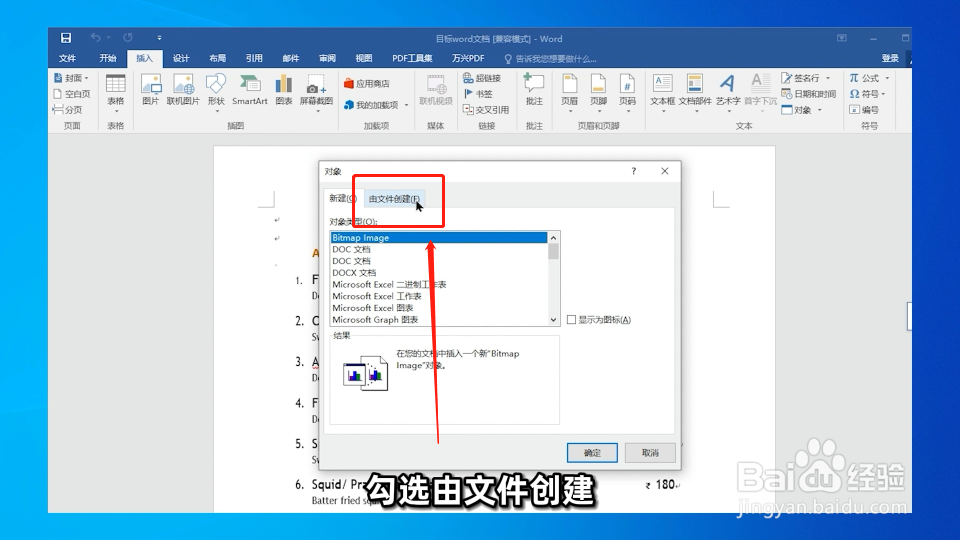Open the 屏幕截图 screenshot tool
This screenshot has width=960, height=540.
pyautogui.click(x=316, y=93)
